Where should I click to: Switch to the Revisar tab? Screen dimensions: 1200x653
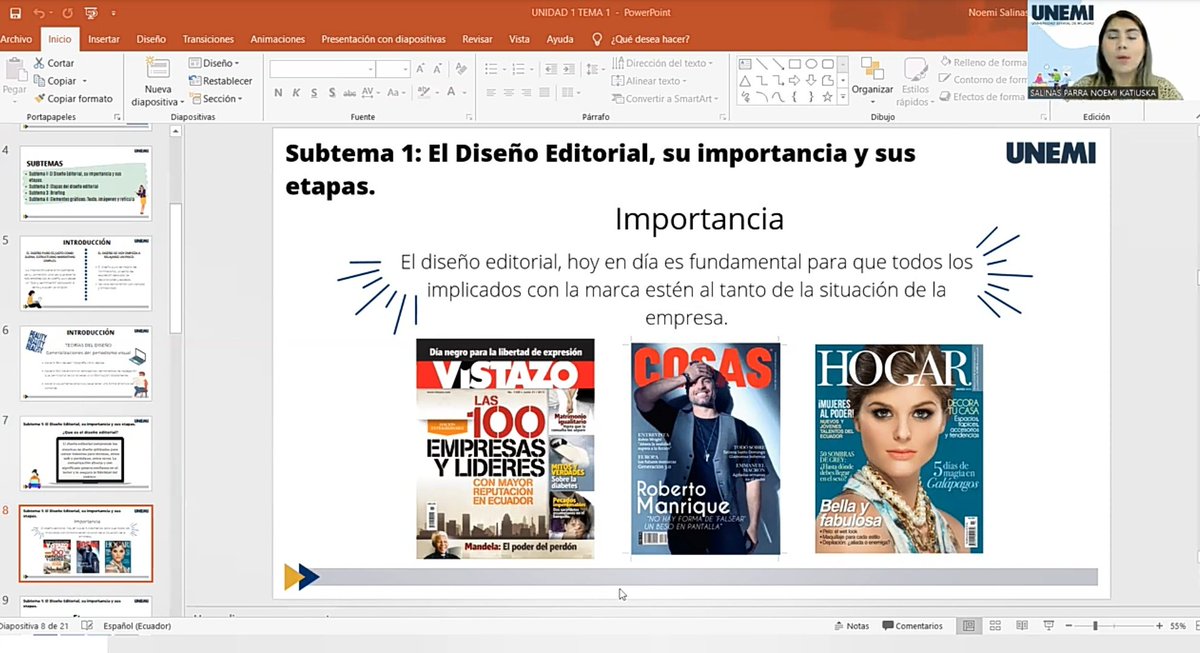tap(477, 39)
